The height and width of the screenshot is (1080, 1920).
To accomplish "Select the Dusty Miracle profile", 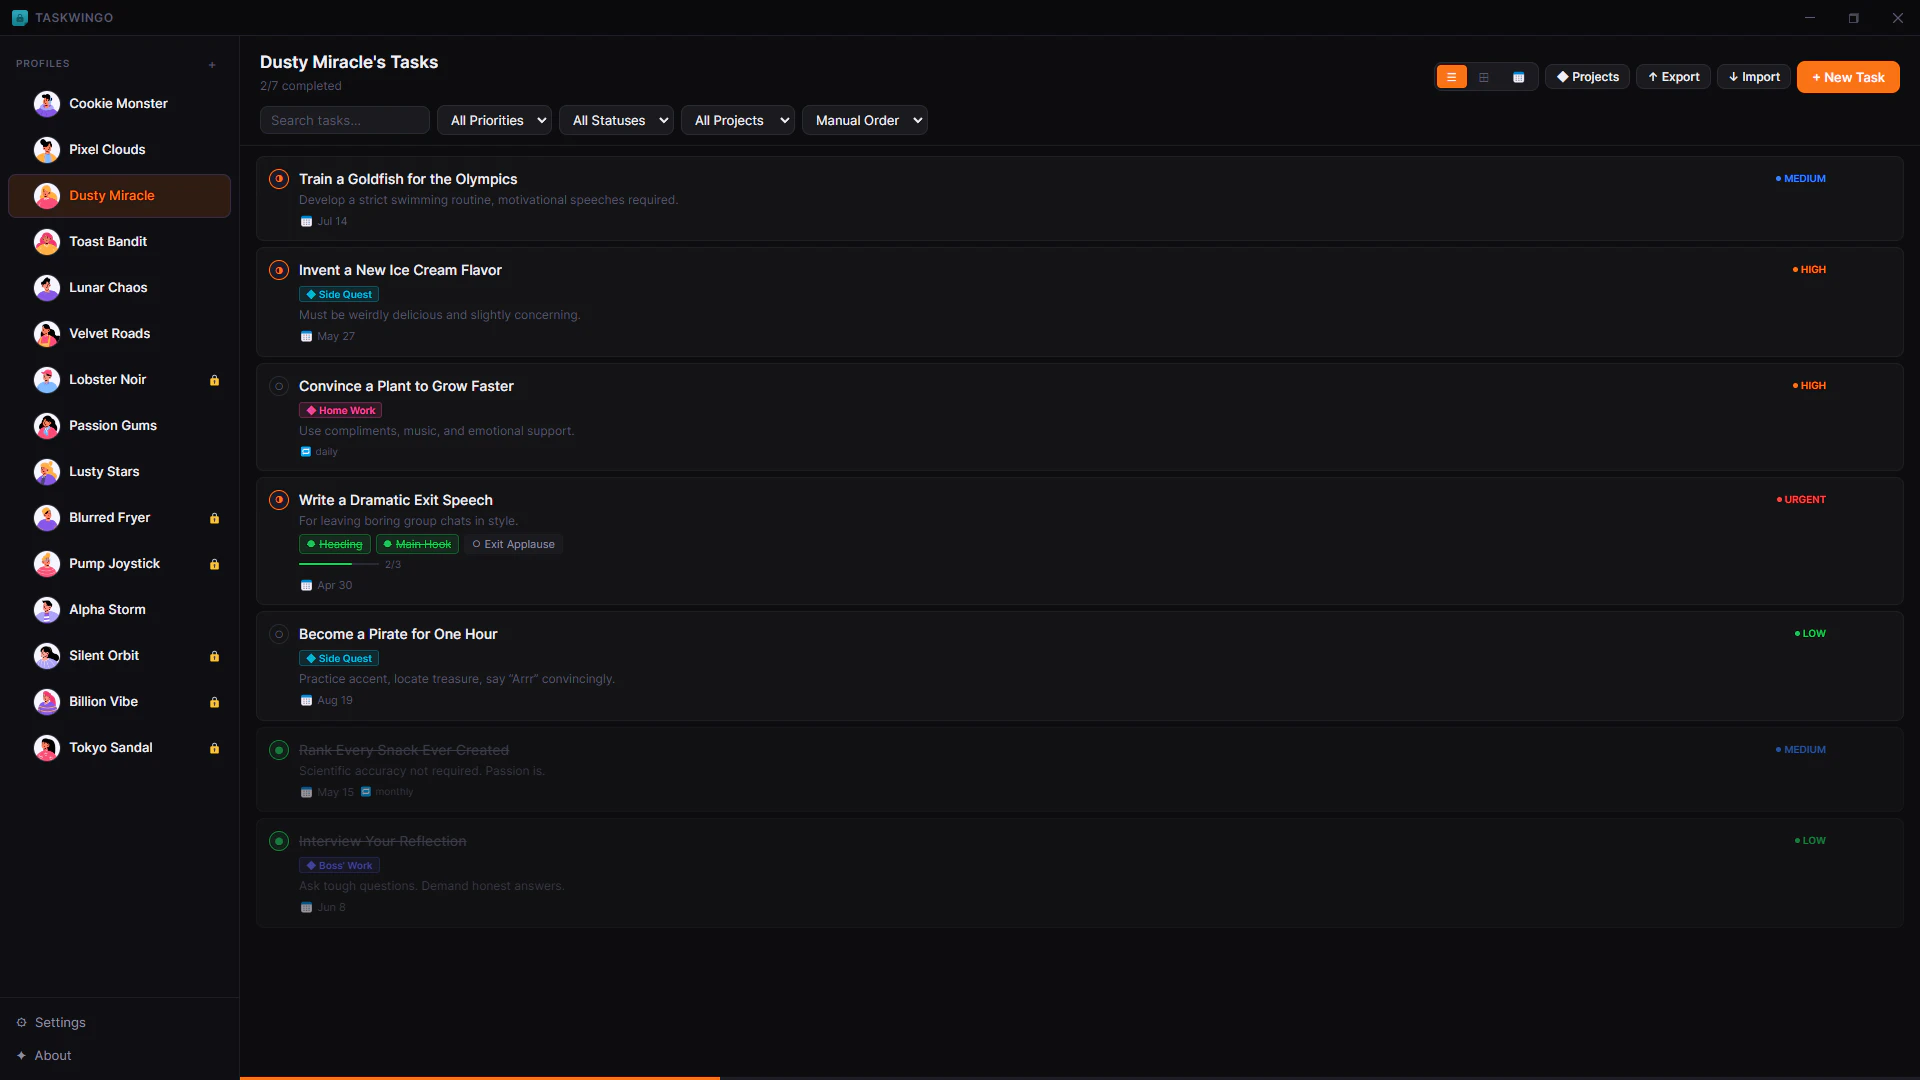I will pos(119,196).
